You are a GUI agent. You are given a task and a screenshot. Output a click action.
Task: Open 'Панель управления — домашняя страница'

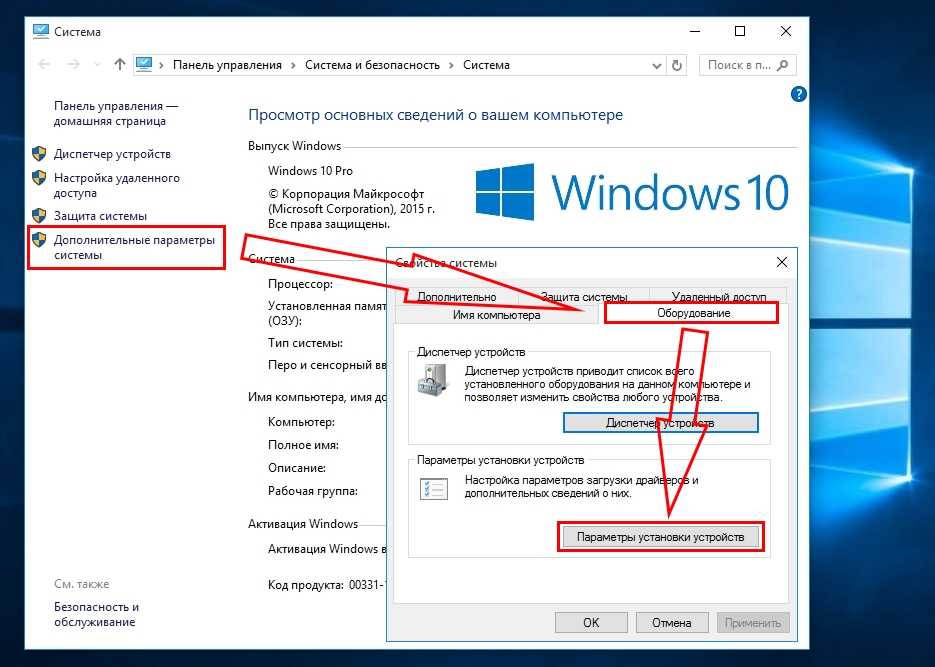(116, 113)
